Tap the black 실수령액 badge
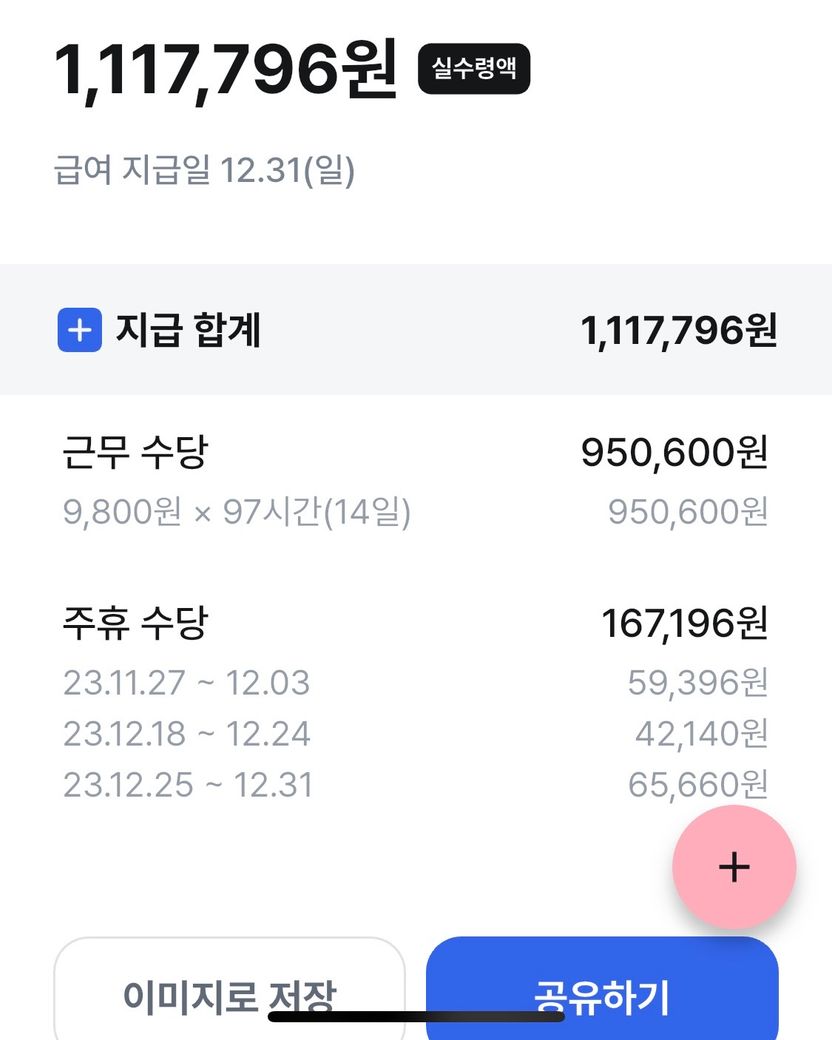832x1040 pixels. pos(473,69)
